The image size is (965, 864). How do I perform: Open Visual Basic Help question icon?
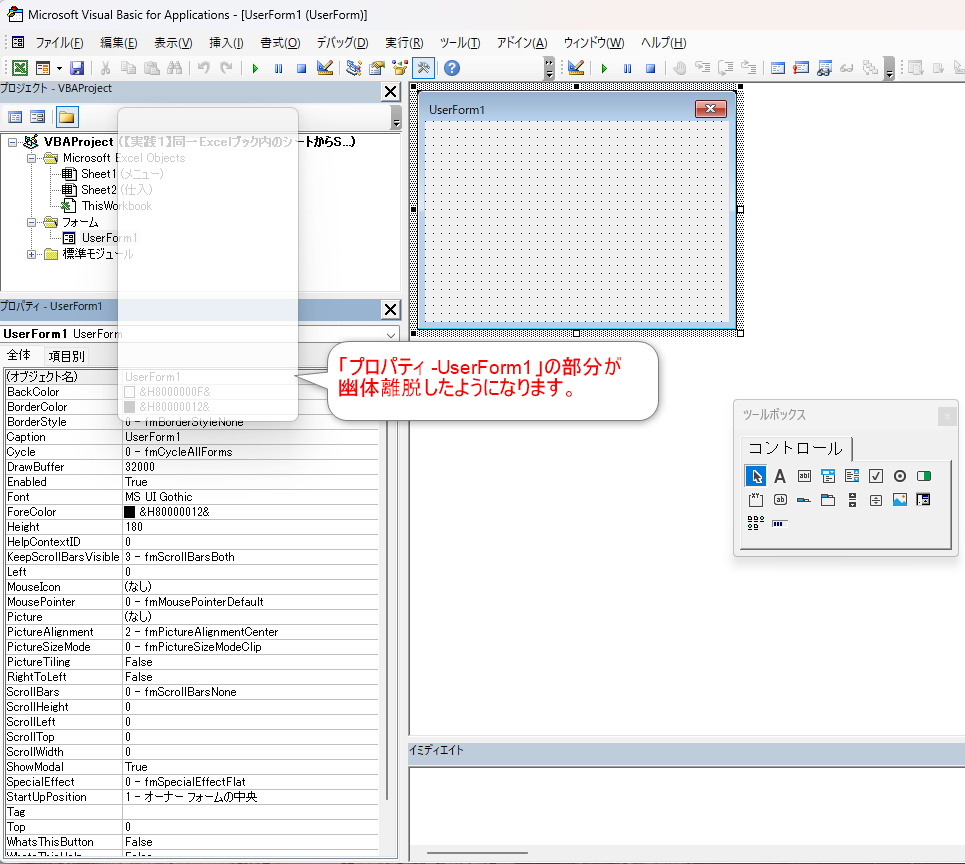(452, 68)
